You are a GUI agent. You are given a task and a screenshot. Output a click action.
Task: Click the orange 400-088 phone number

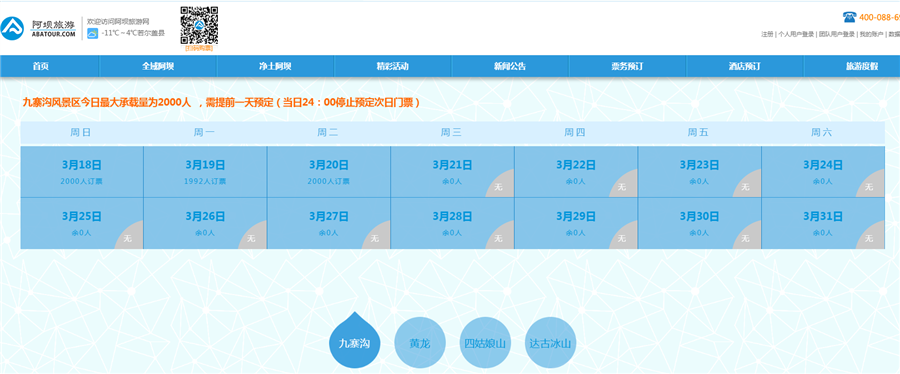click(x=879, y=17)
